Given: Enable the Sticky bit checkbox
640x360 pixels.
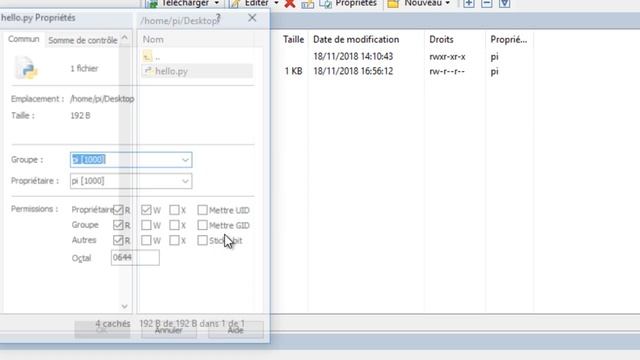Looking at the screenshot, I should coord(202,240).
